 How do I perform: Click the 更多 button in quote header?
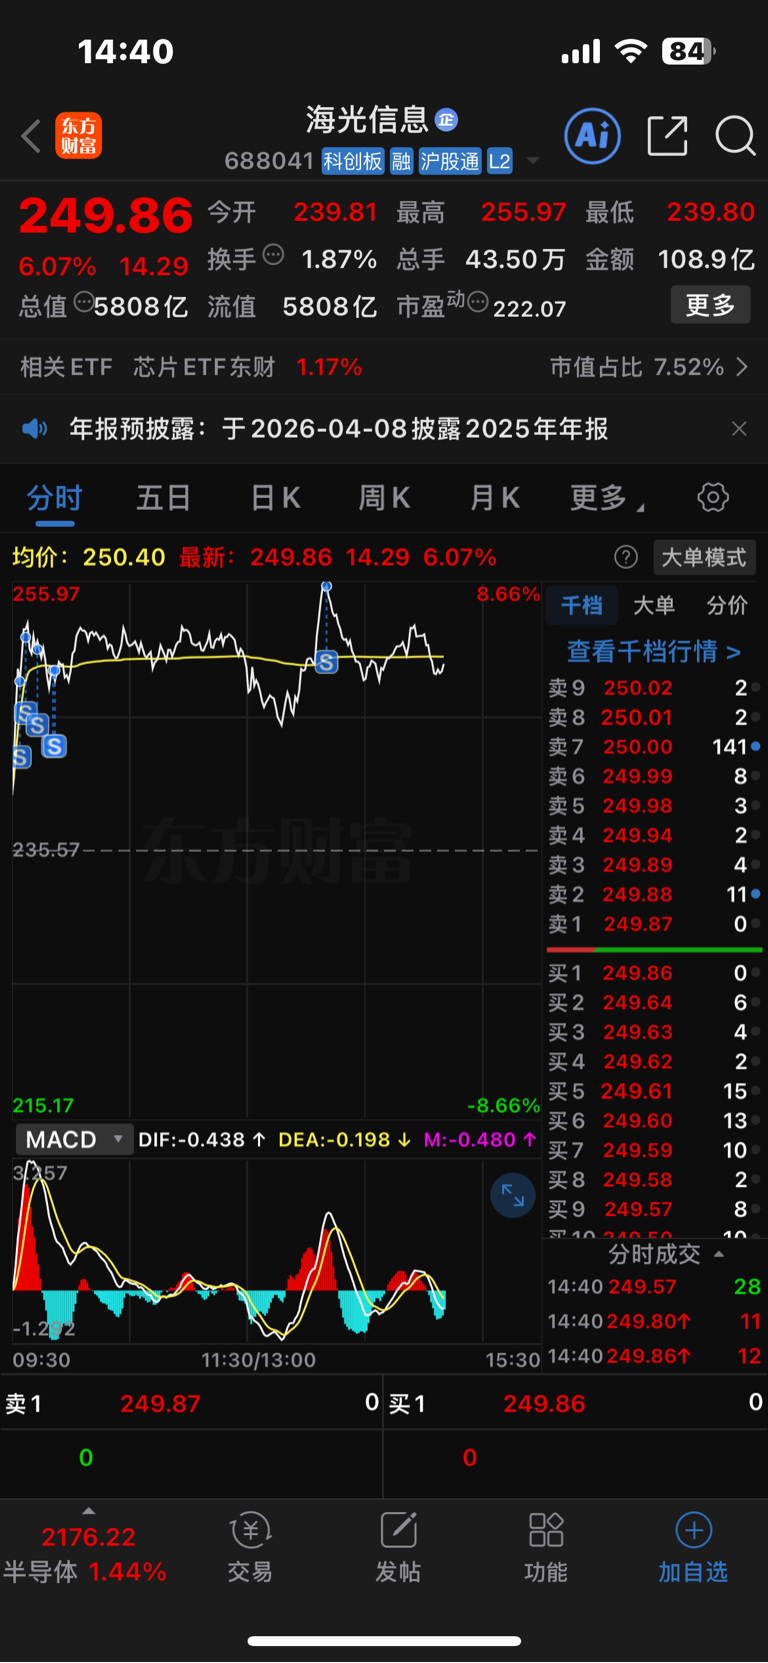pos(710,305)
